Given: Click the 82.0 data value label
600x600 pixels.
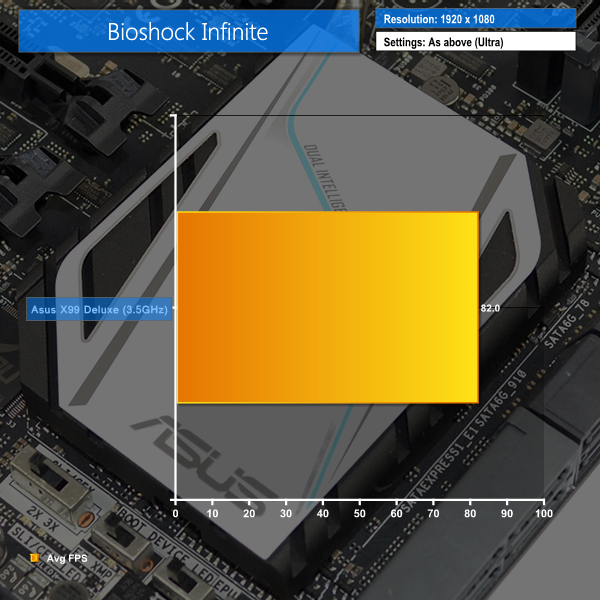Looking at the screenshot, I should pos(490,308).
